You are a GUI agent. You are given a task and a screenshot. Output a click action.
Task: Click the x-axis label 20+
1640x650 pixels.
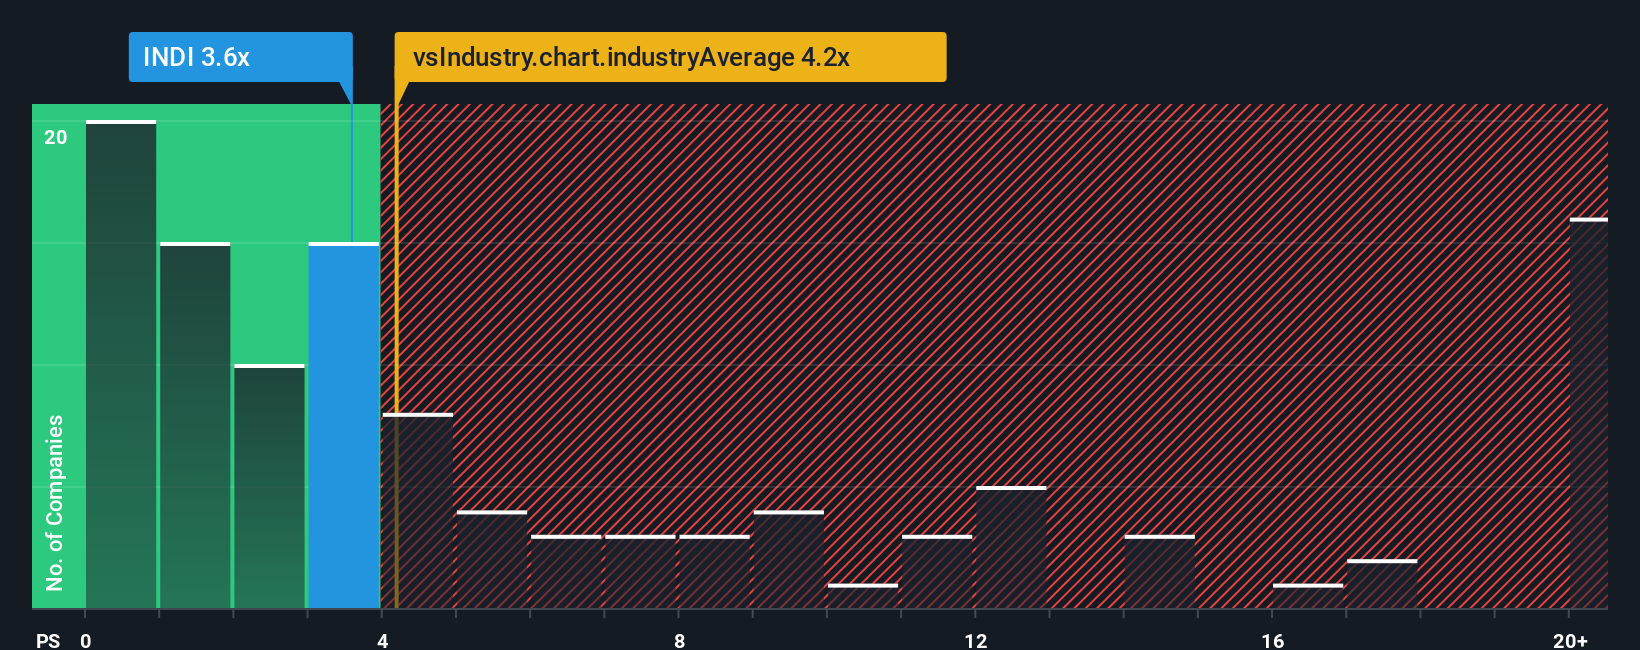(1570, 640)
